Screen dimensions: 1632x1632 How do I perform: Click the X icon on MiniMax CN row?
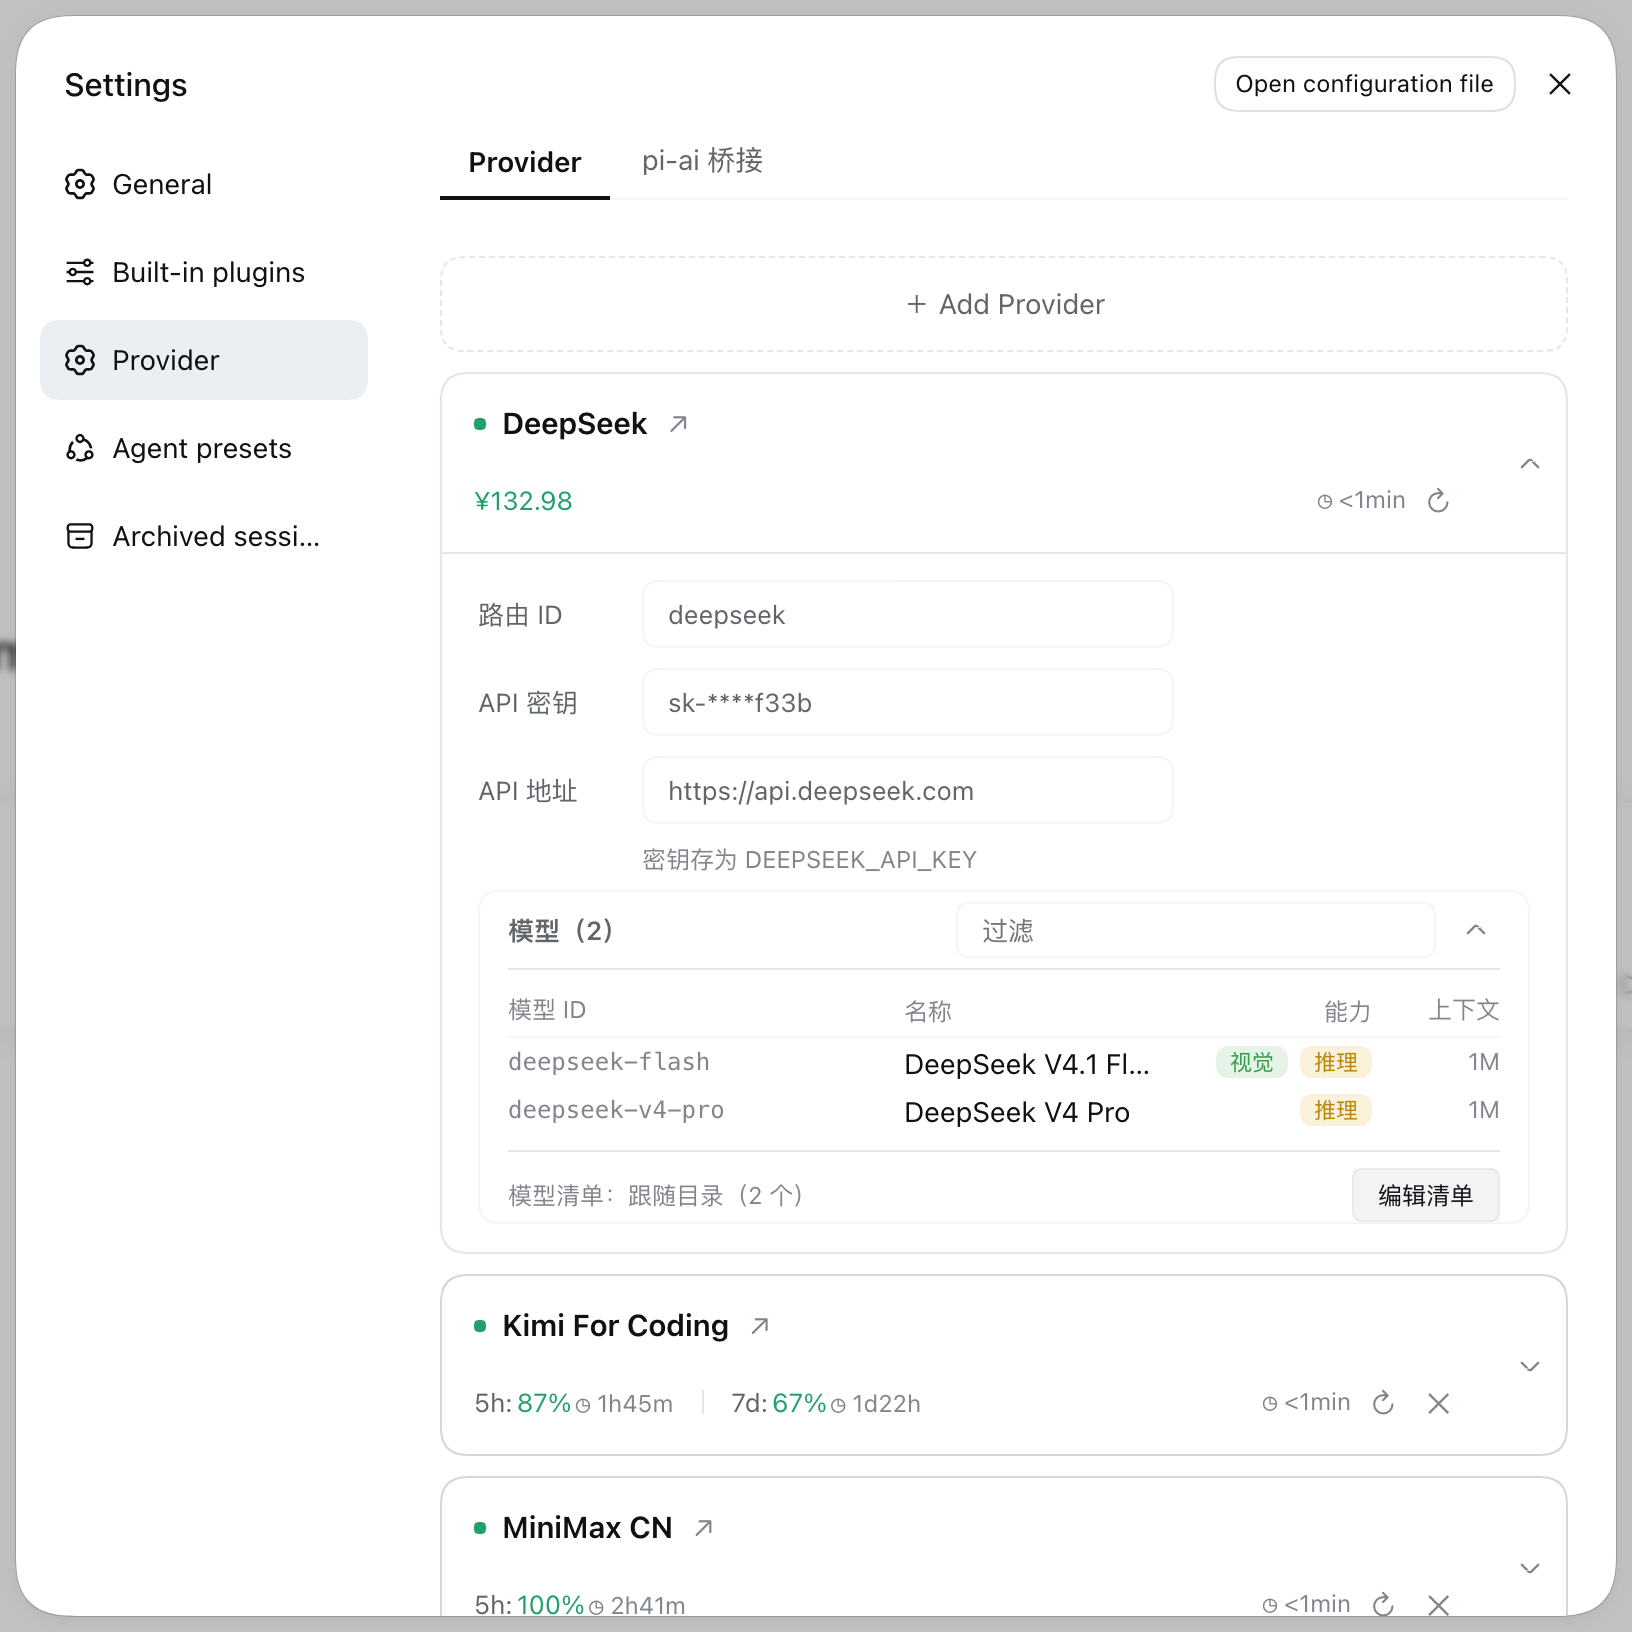point(1438,1605)
